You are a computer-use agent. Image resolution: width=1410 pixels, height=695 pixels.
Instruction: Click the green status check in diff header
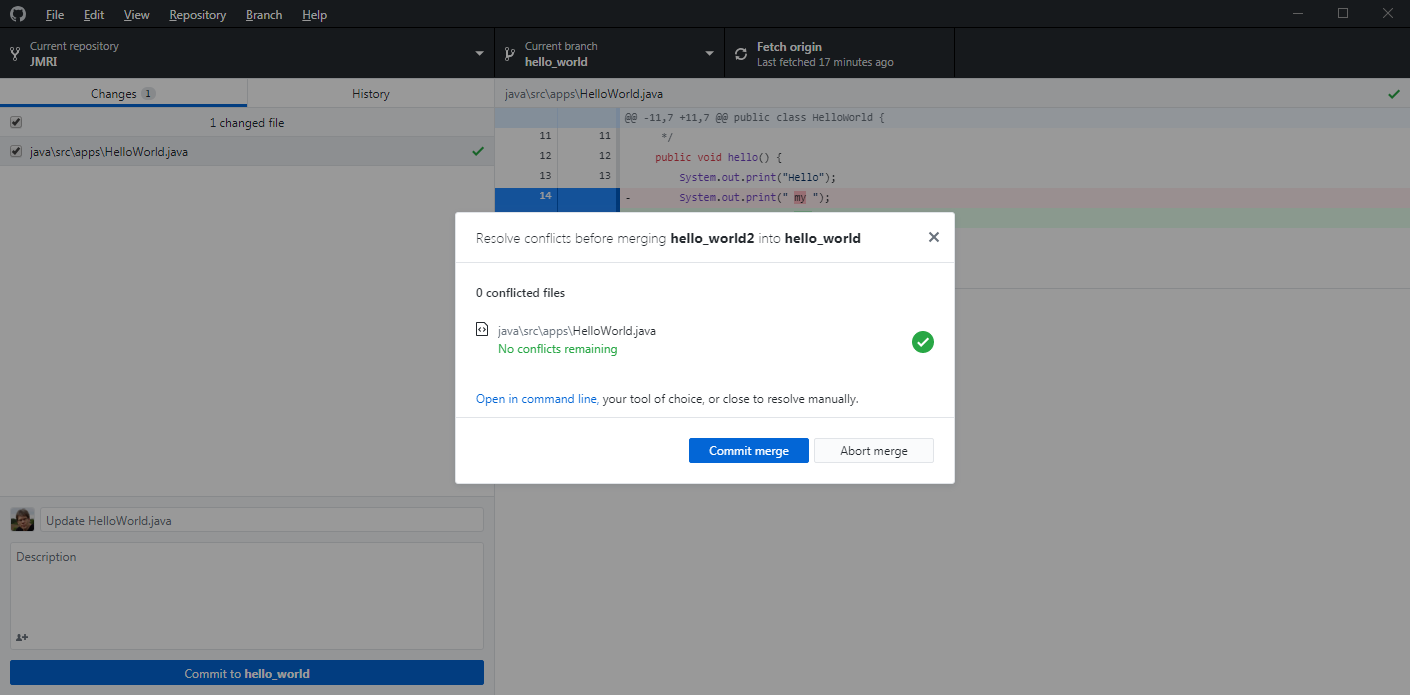(x=1393, y=94)
